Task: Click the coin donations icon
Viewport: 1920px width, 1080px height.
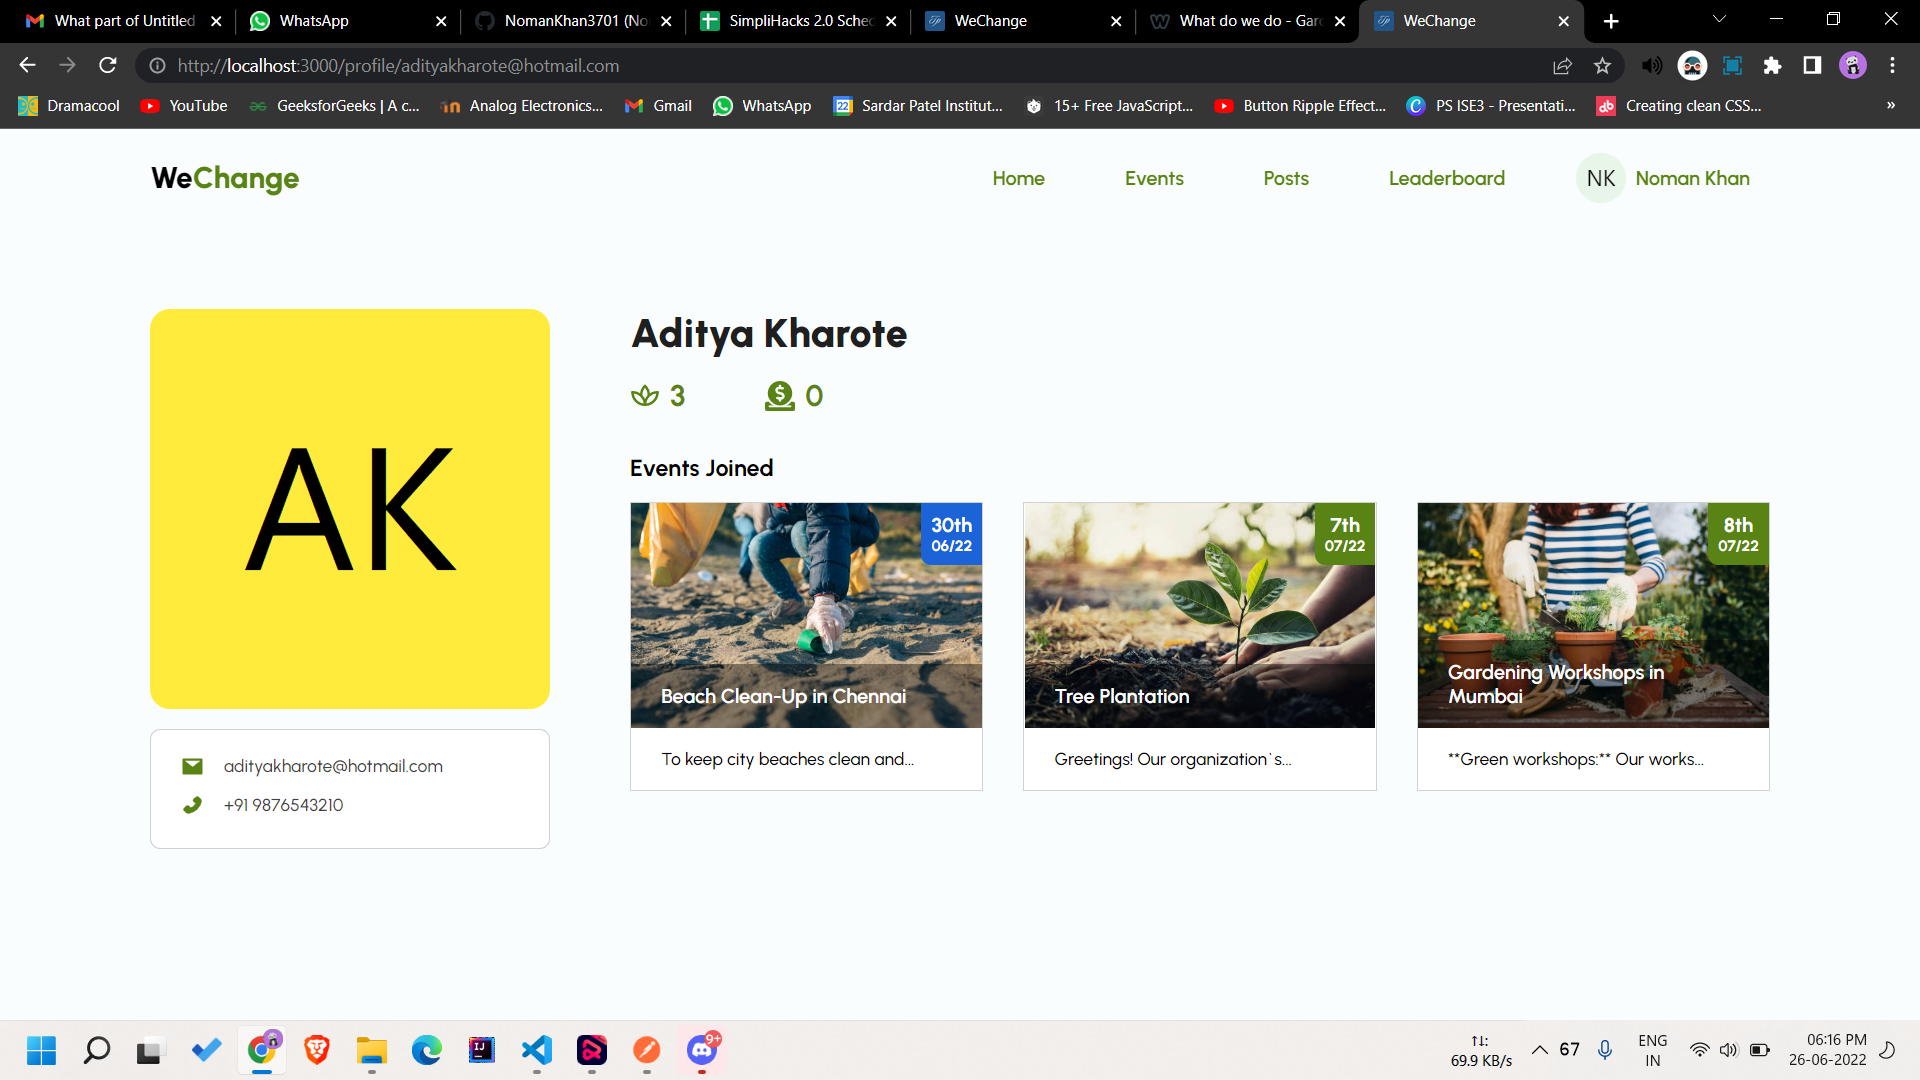Action: click(779, 396)
